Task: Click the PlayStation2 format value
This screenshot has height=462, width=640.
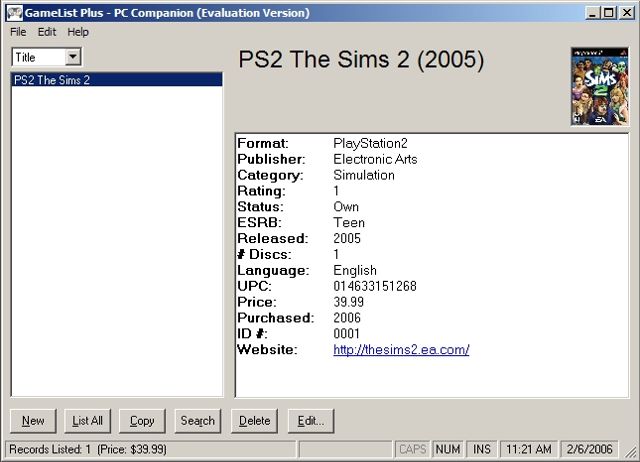Action: (370, 143)
